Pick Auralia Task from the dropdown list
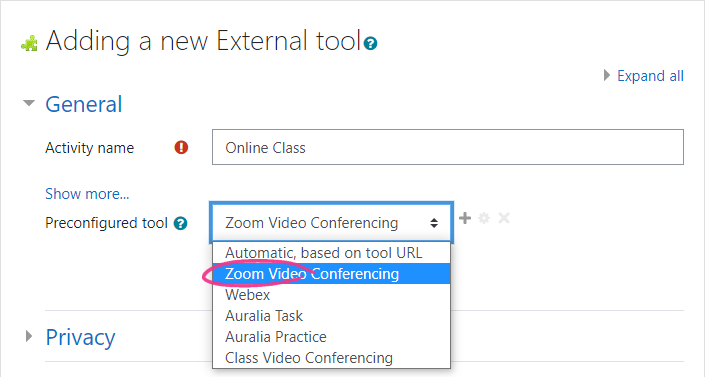The height and width of the screenshot is (378, 705). [331, 316]
